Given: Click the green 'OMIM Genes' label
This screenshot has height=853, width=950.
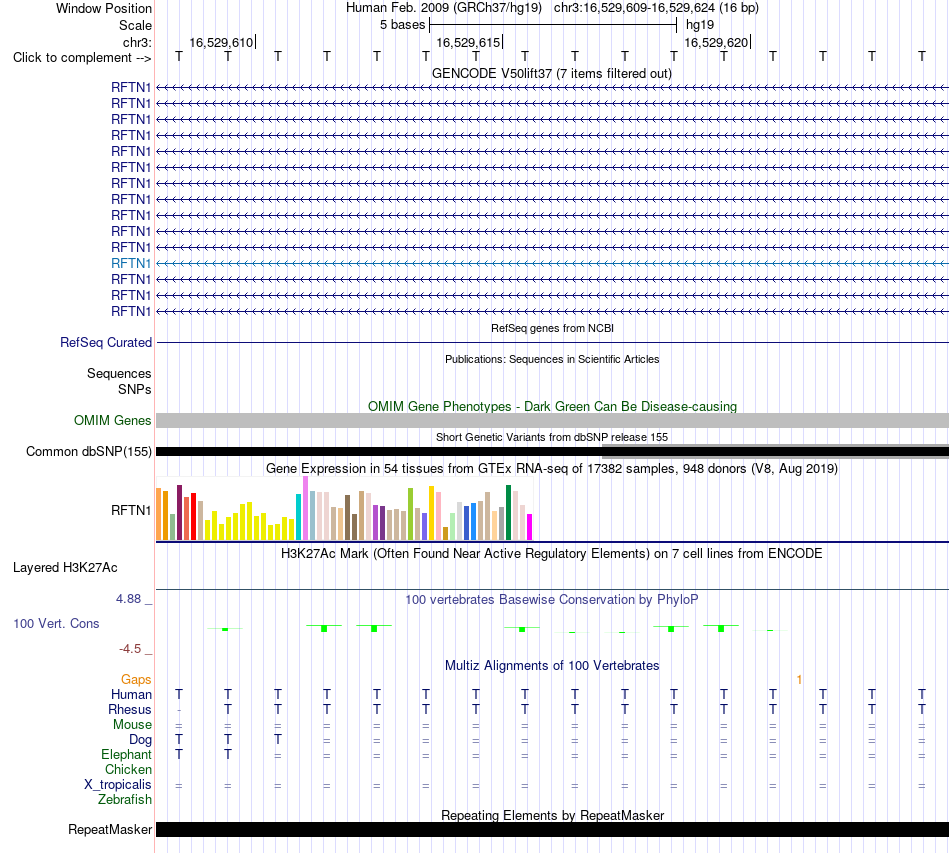Looking at the screenshot, I should click(x=113, y=420).
